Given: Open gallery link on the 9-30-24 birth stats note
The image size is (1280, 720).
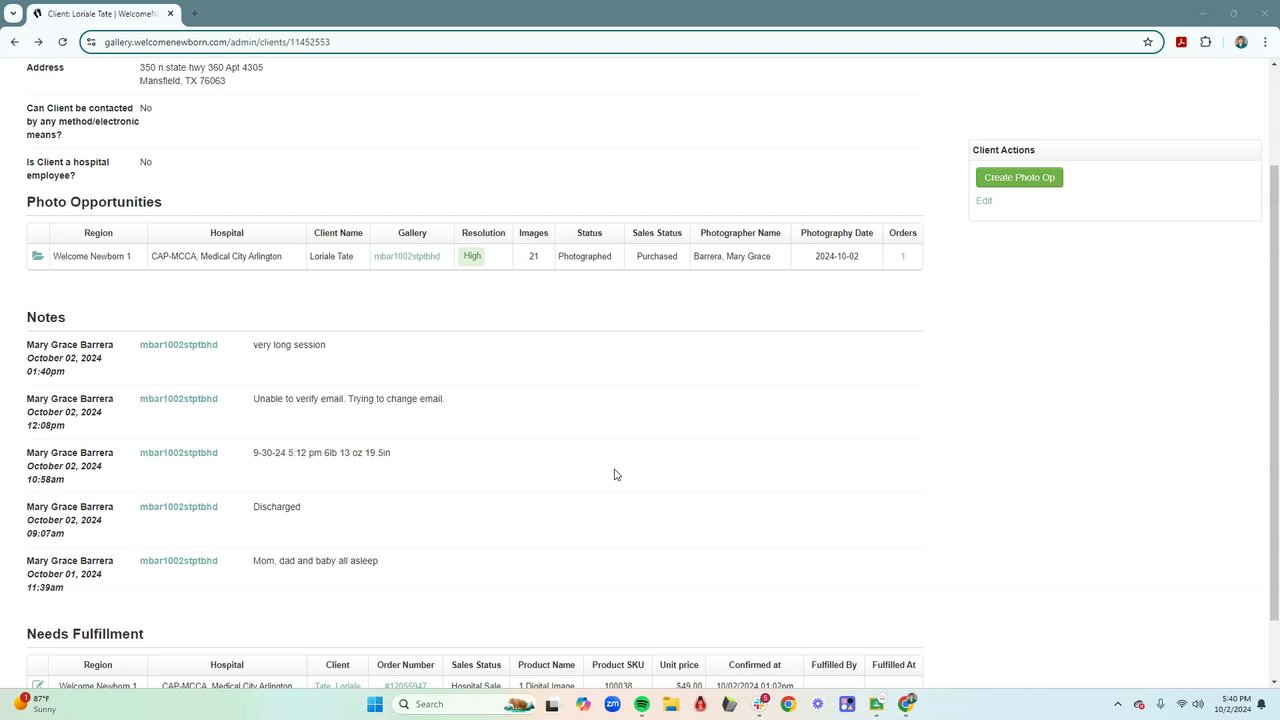Looking at the screenshot, I should coord(179,453).
